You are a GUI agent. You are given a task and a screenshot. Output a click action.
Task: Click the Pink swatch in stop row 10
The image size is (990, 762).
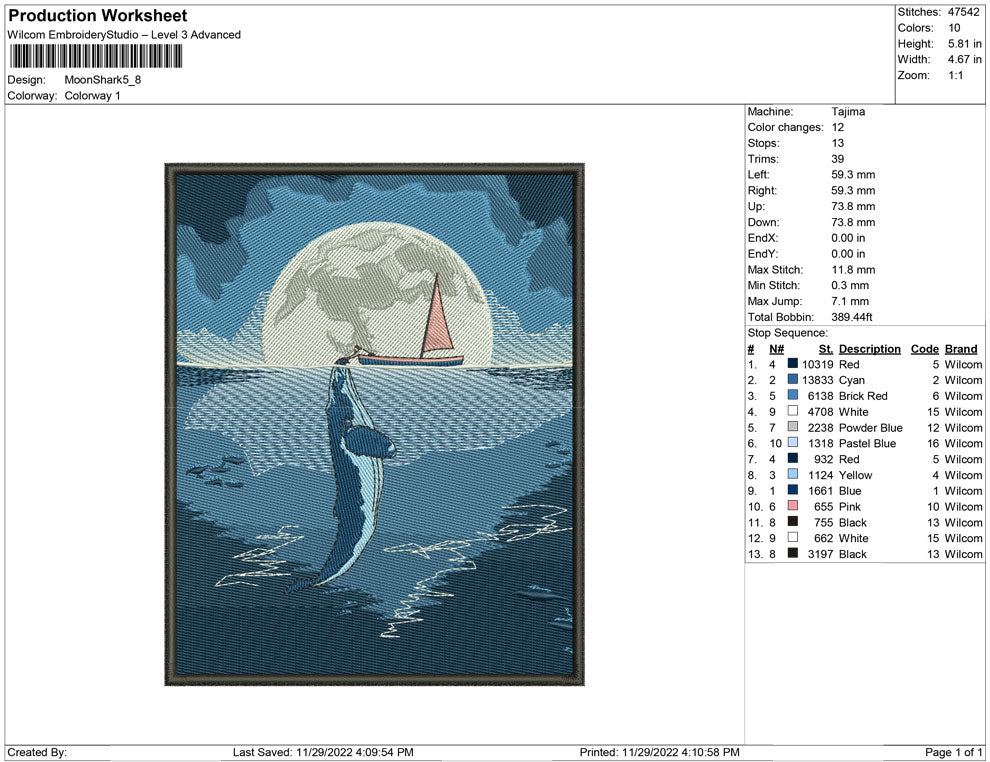click(792, 506)
